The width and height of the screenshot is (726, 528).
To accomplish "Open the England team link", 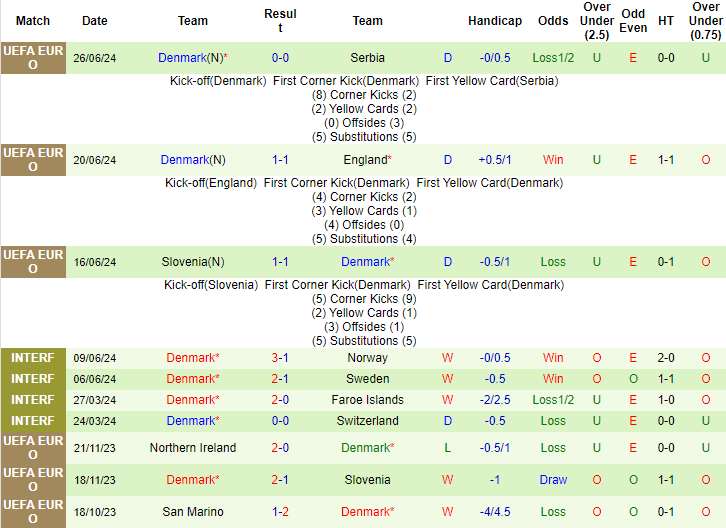I will click(365, 160).
